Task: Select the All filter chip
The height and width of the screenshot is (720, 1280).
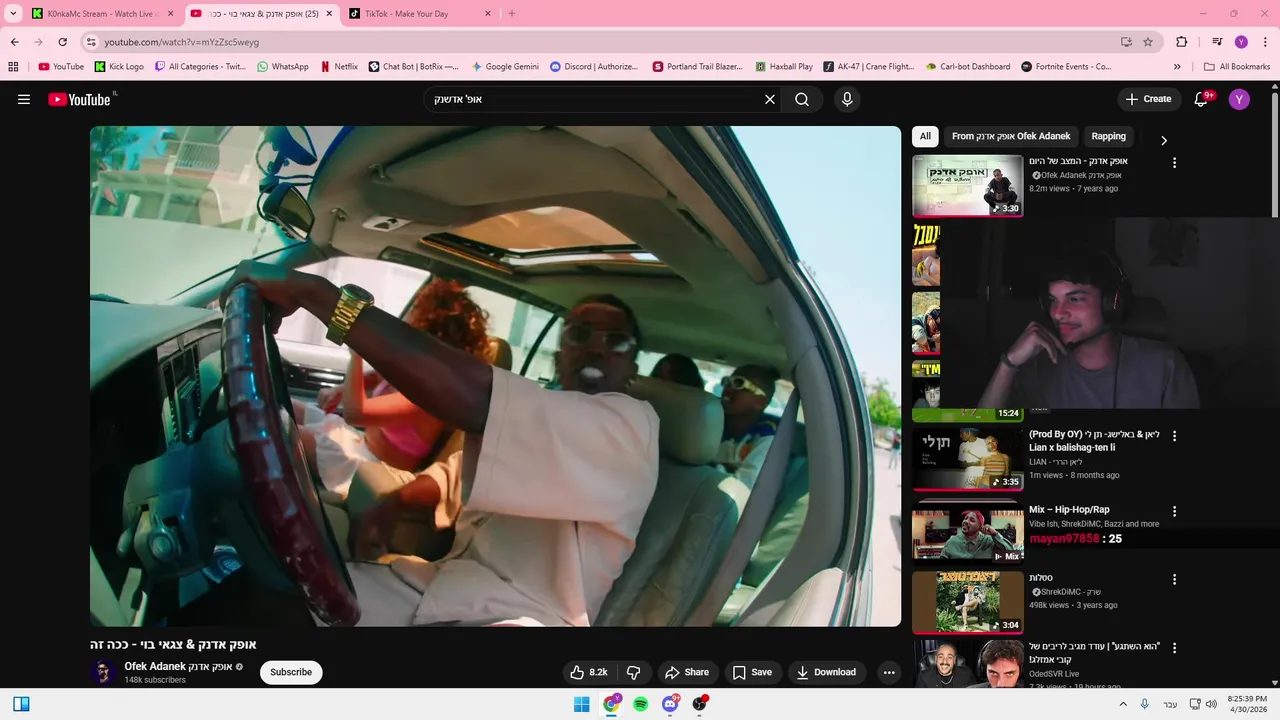Action: [925, 136]
